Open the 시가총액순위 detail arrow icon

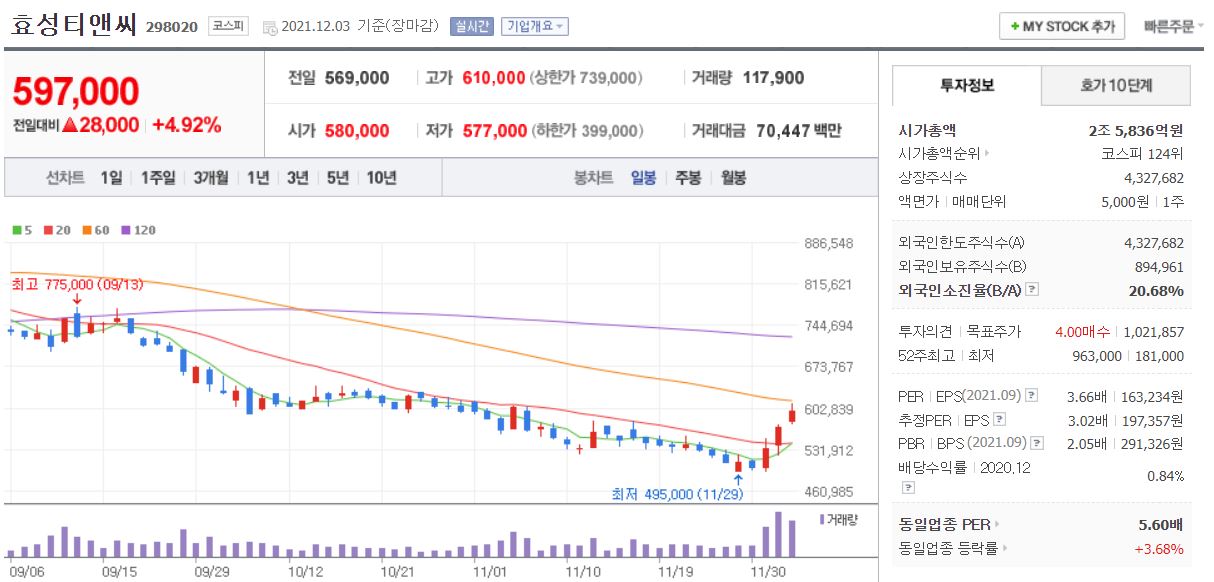(986, 153)
